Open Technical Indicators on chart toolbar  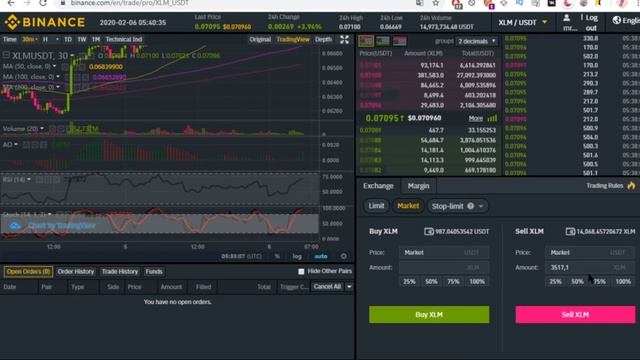124,40
